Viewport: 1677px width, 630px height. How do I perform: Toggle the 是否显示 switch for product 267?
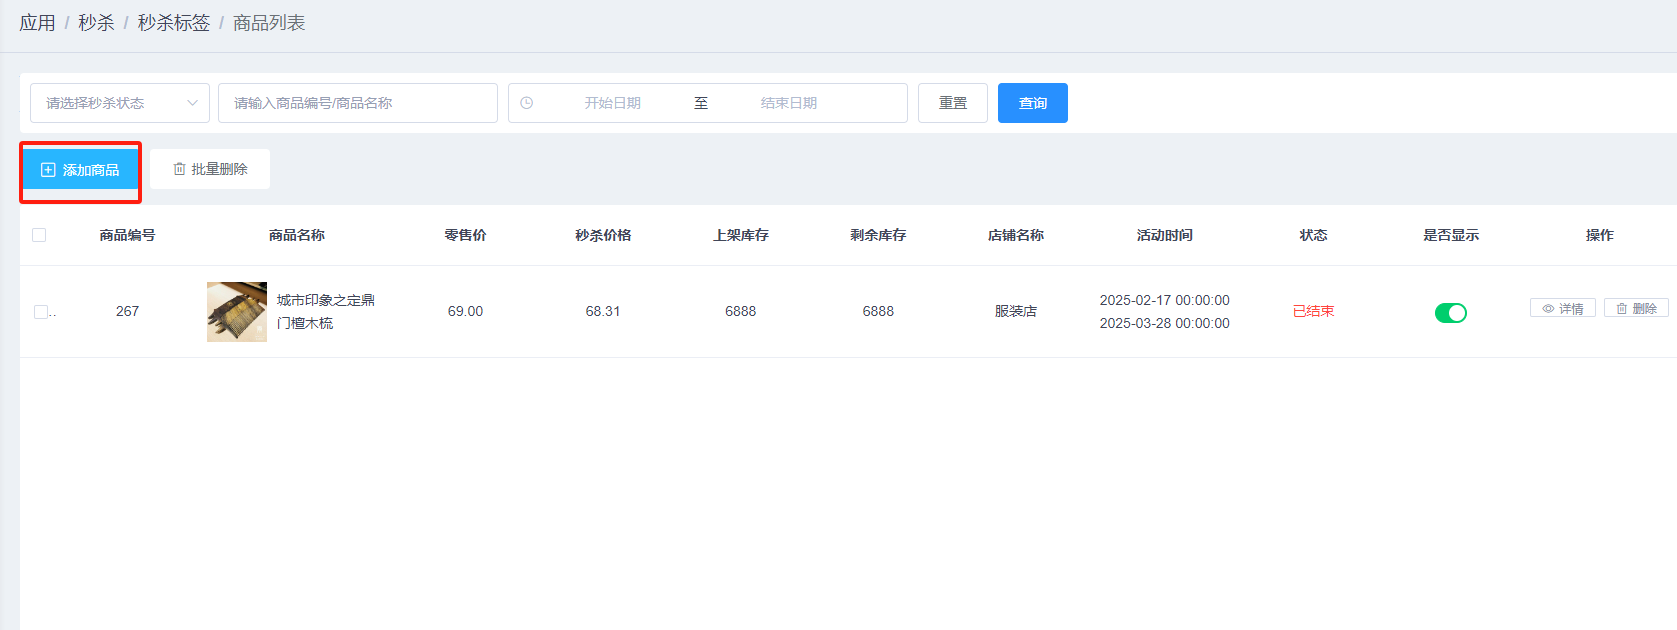pos(1450,313)
